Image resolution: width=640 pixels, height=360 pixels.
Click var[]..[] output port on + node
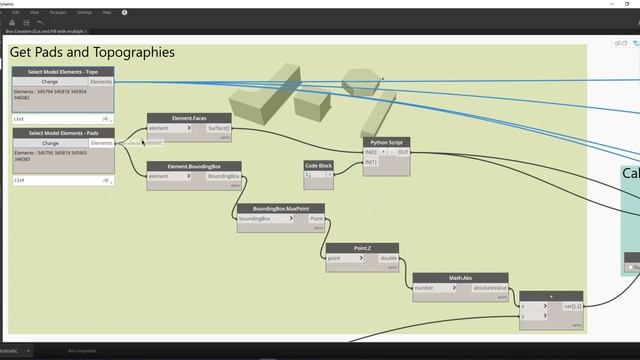click(572, 306)
